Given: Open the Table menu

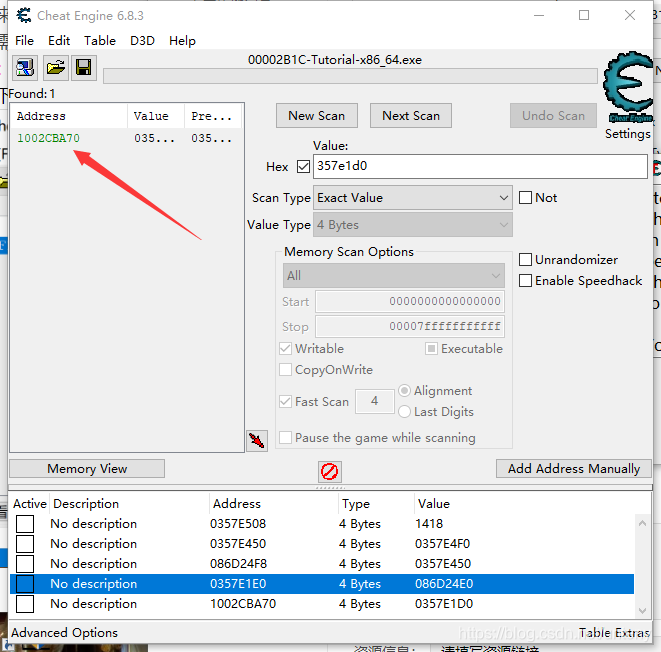Looking at the screenshot, I should 100,41.
